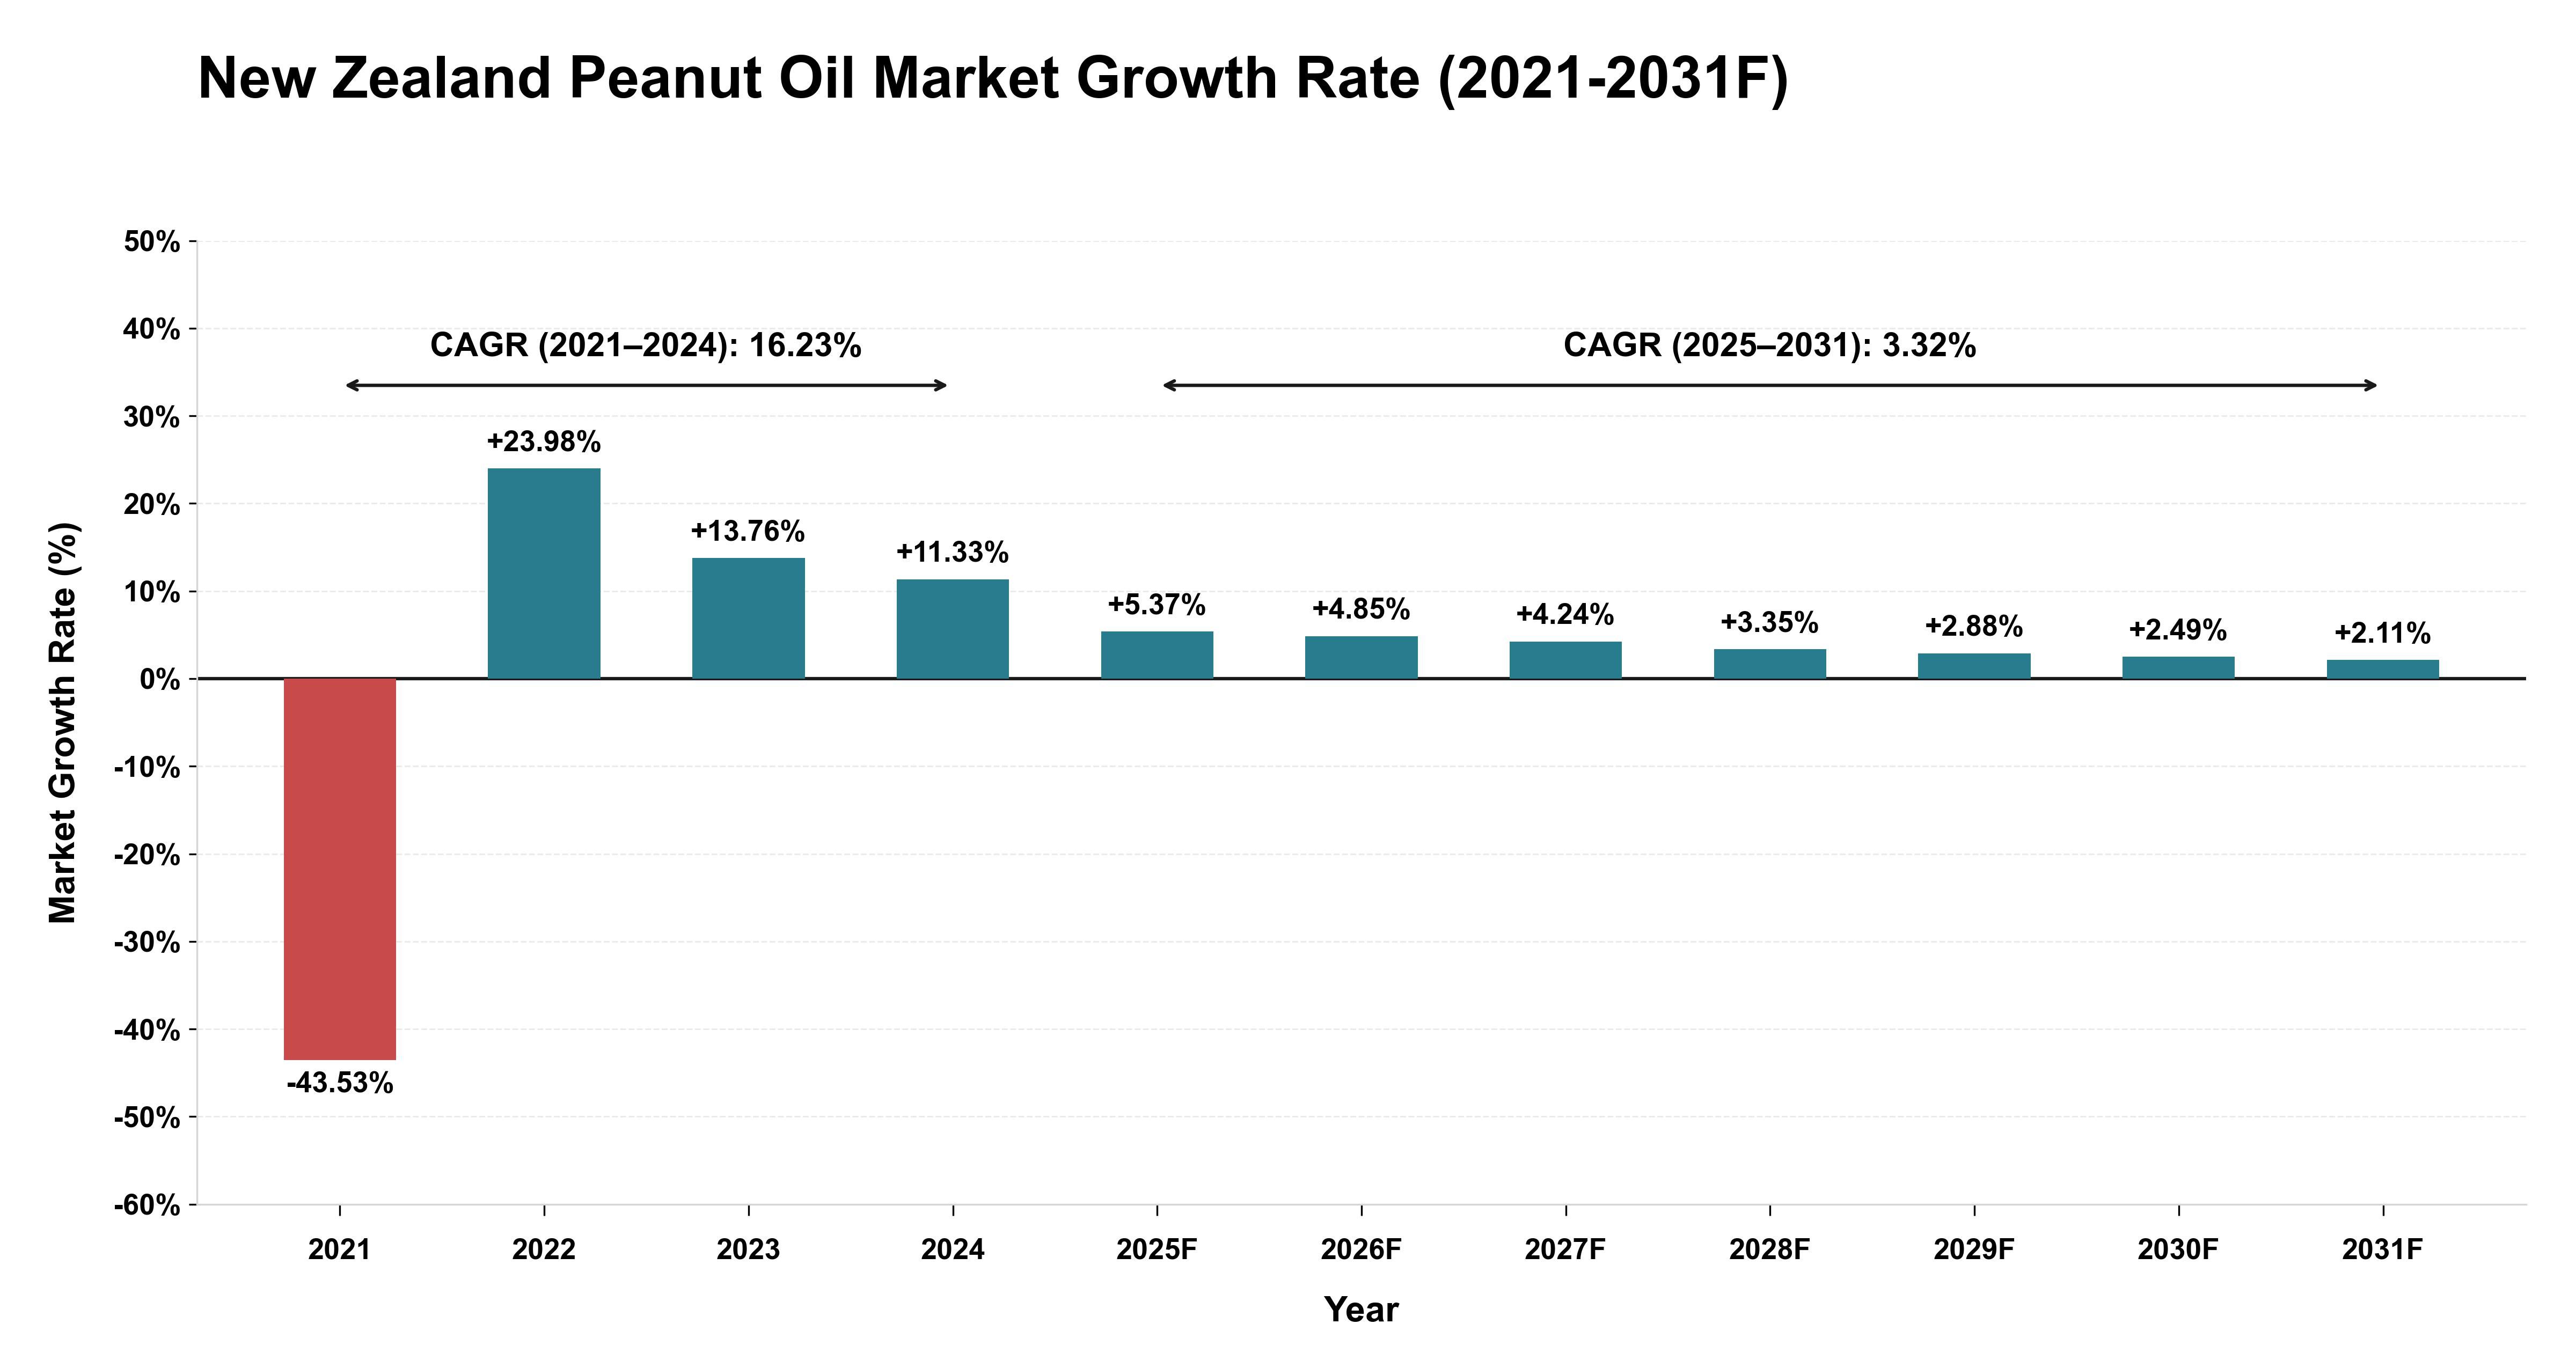Image resolution: width=2576 pixels, height=1368 pixels.
Task: Click the '30%' y-axis tick label
Action: [152, 417]
